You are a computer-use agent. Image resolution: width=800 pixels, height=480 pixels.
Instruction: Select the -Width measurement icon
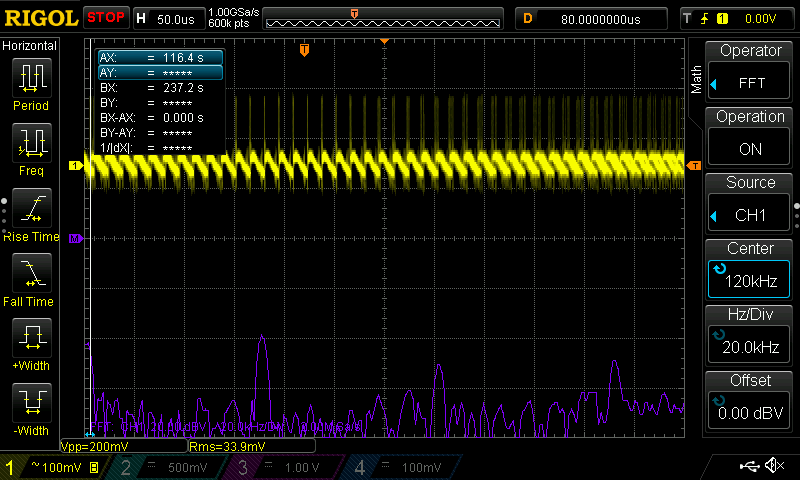point(31,403)
